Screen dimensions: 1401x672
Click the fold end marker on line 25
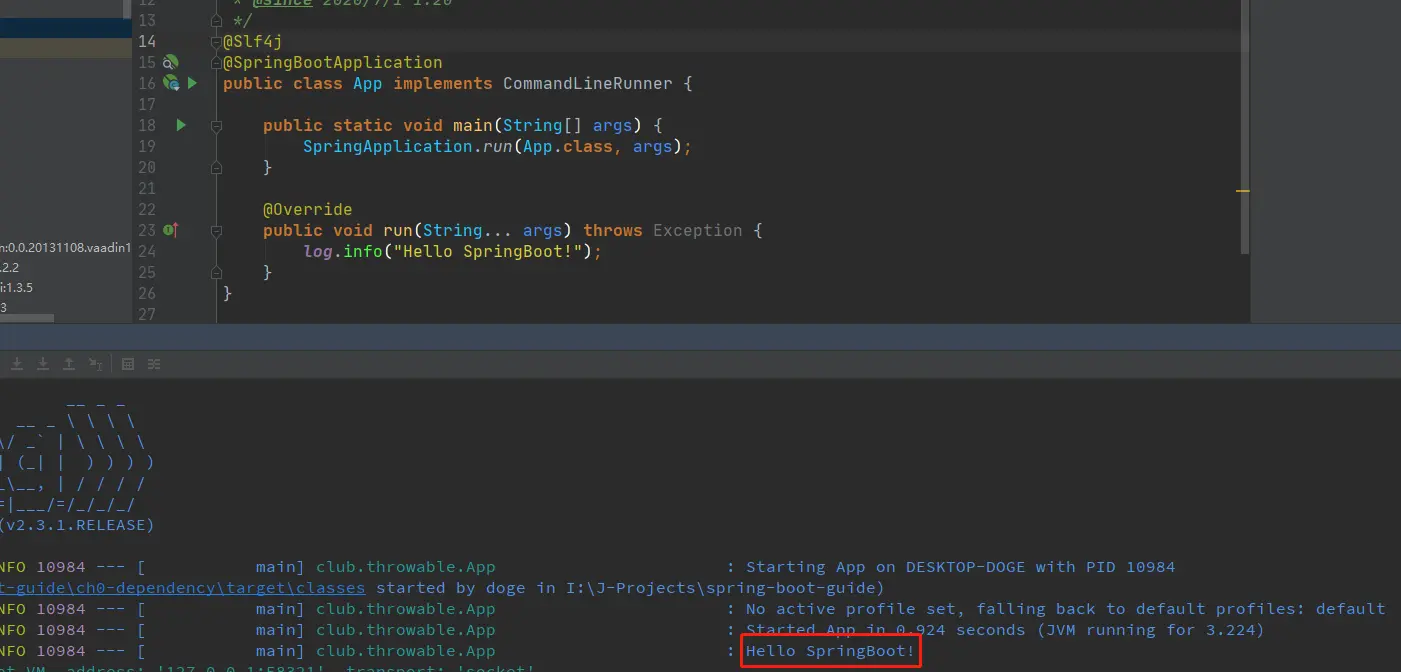tap(216, 272)
